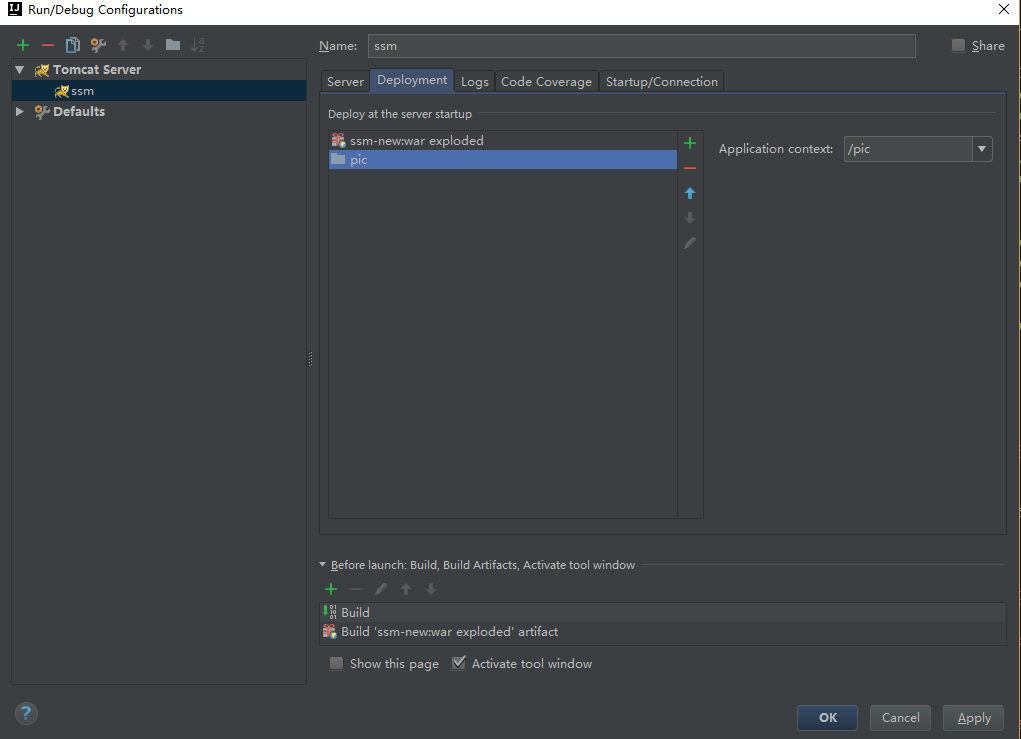1021x739 pixels.
Task: Click the create folder icon in toolbar
Action: tap(173, 45)
